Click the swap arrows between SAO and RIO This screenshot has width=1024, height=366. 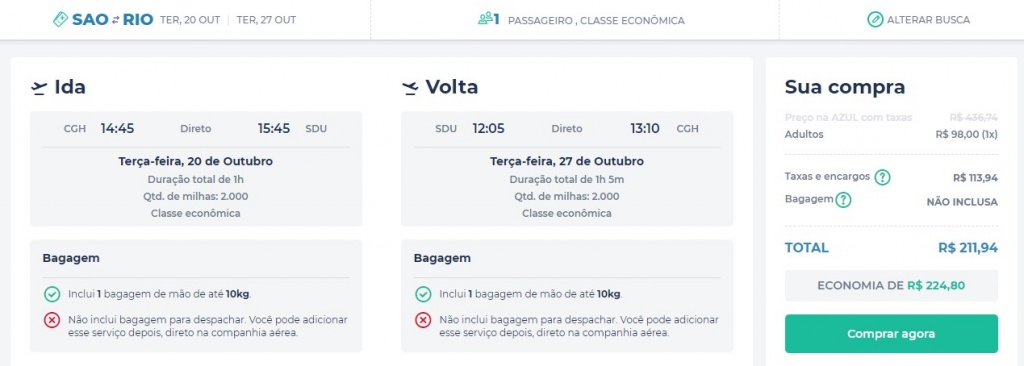coord(115,20)
